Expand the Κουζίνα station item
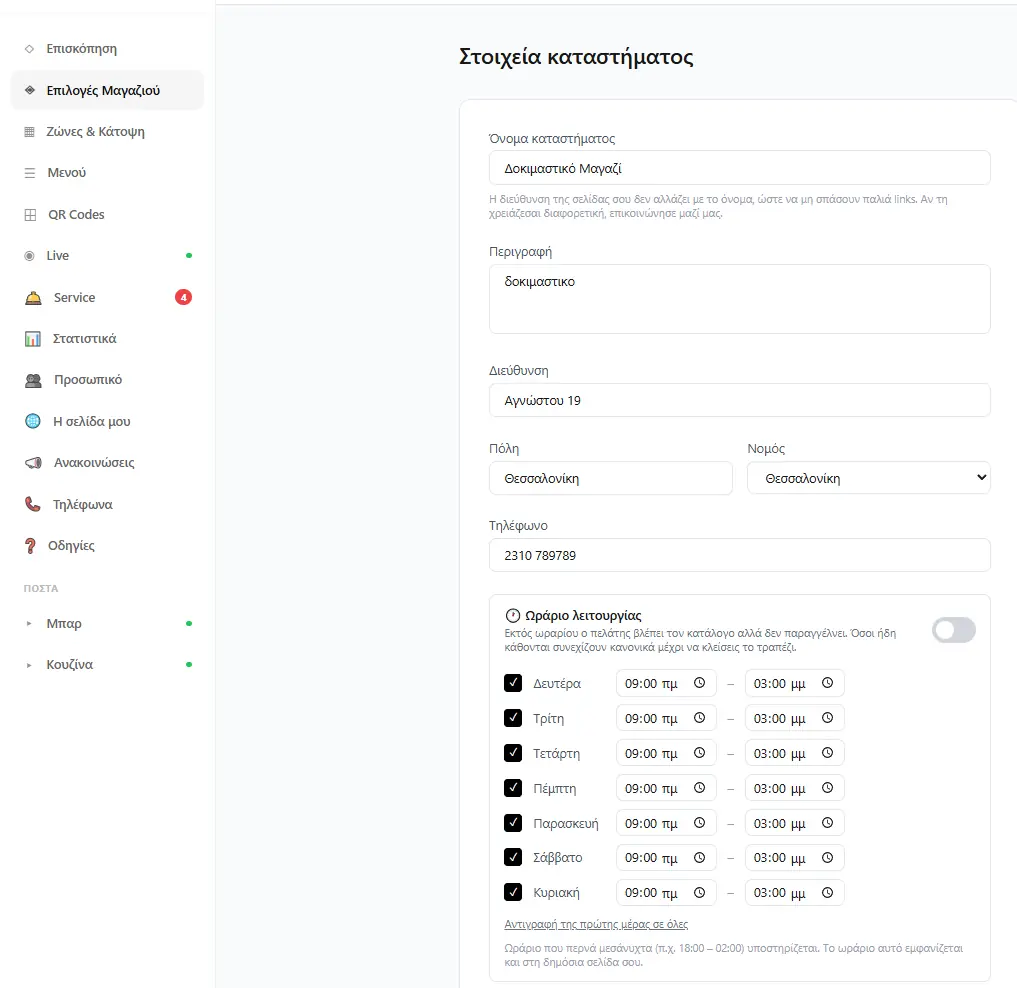1017x988 pixels. tap(108, 665)
